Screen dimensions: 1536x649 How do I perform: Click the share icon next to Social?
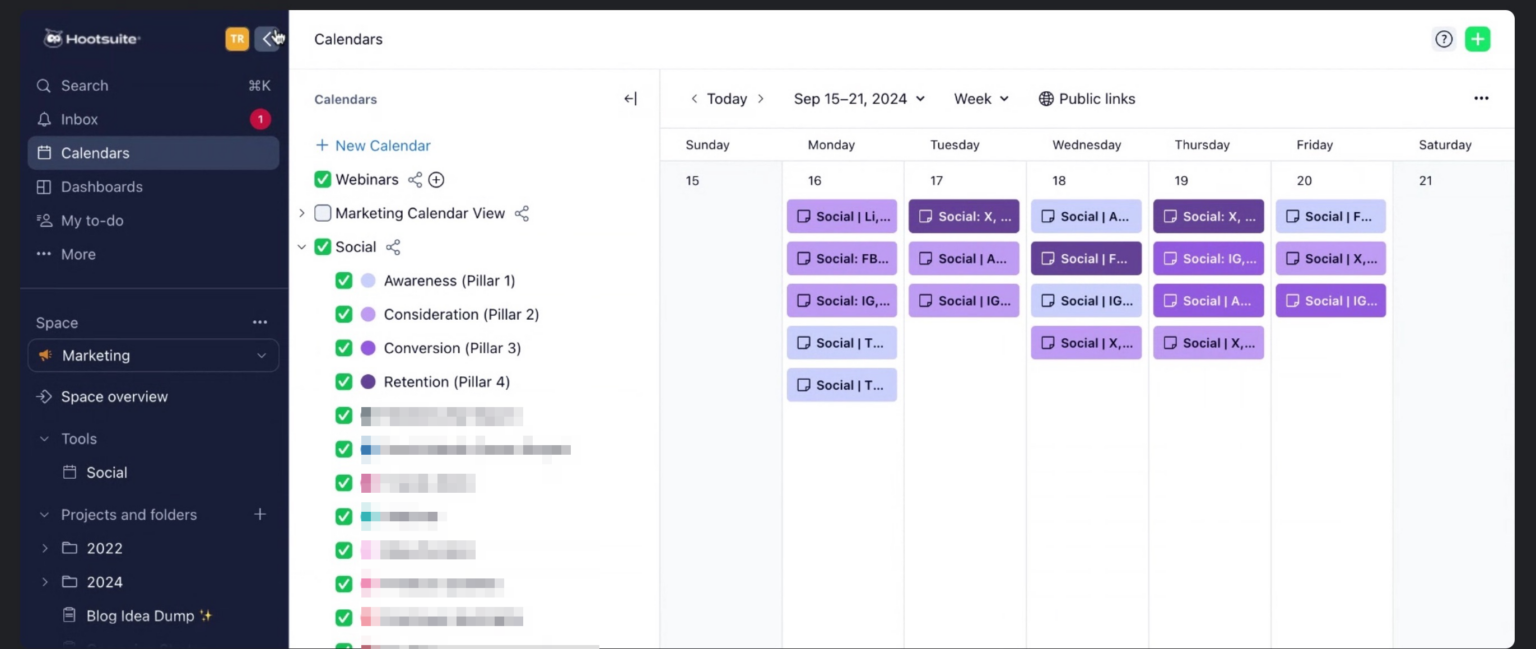[x=392, y=247]
